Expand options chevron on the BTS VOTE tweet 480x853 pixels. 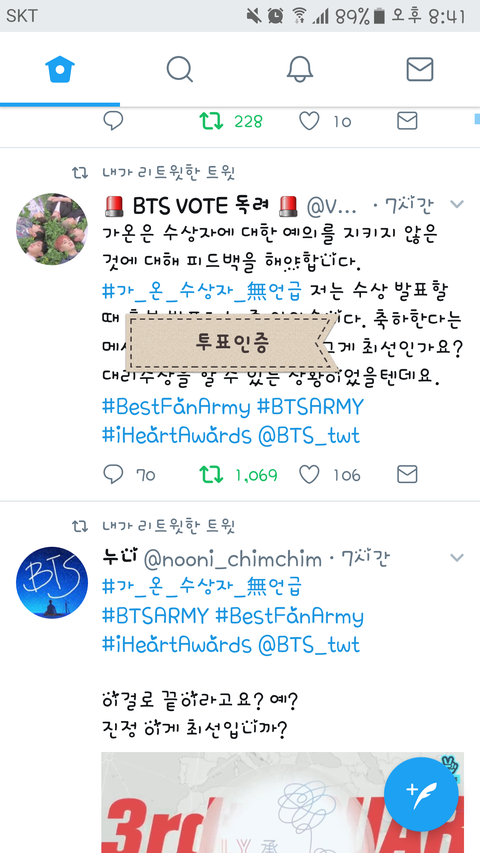click(x=457, y=205)
